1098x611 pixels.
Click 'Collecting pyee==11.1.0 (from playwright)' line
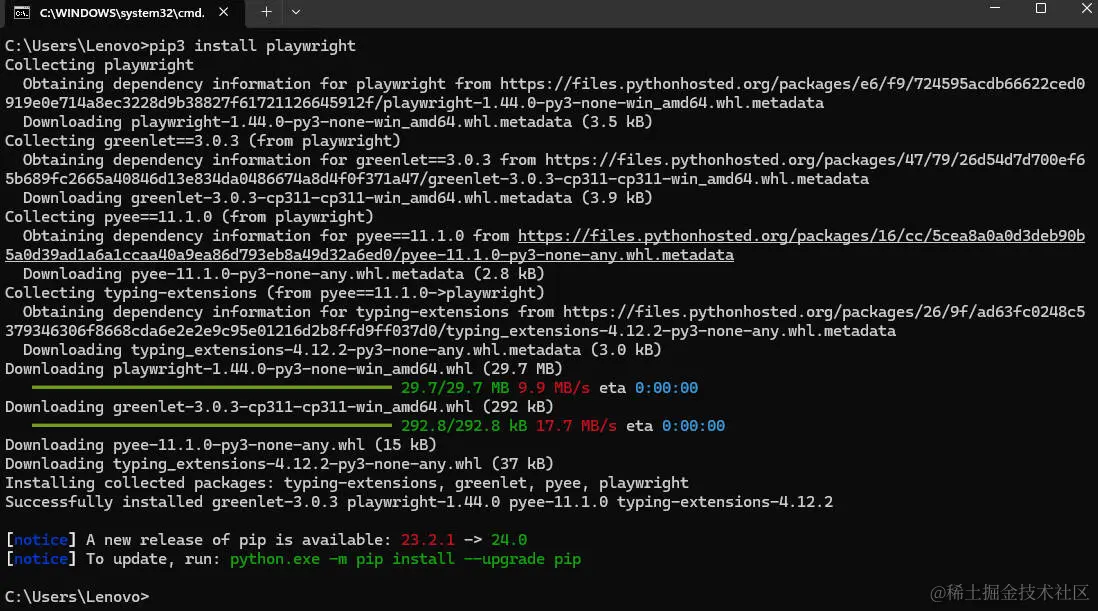tap(189, 217)
